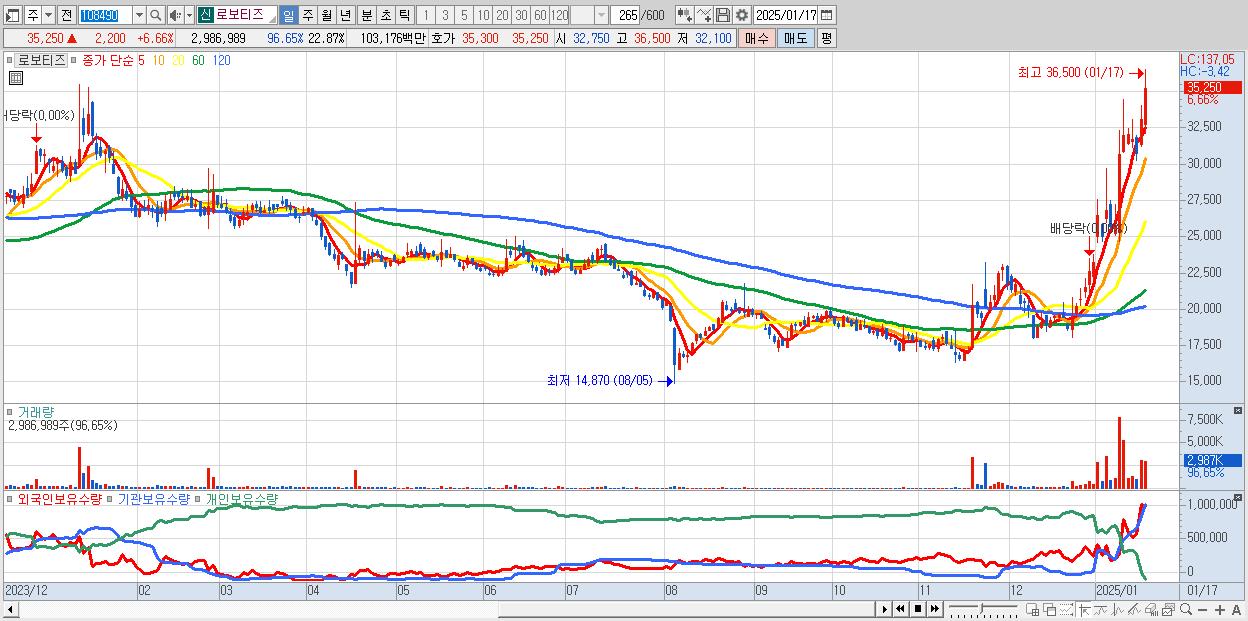
Task: Click the small grid icon under 로보티즈 label
Action: (16, 77)
